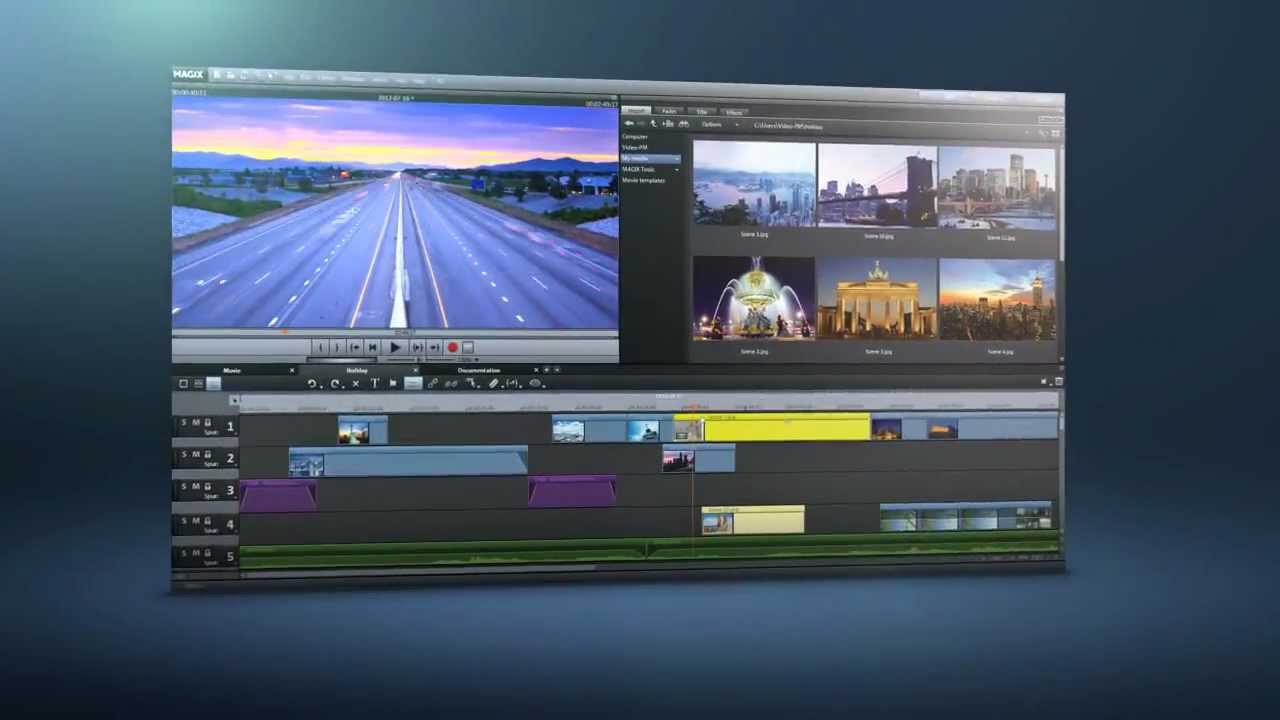Open the Movie project tab

pos(232,370)
